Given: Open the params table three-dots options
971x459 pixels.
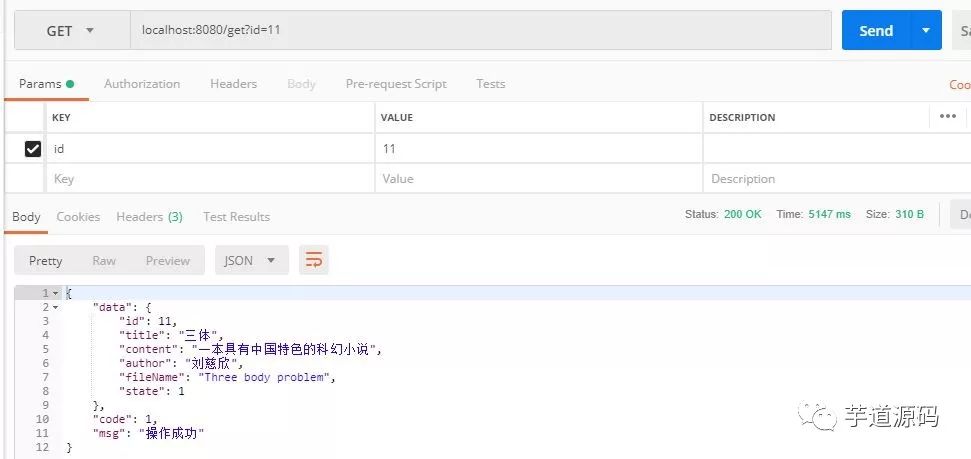Looking at the screenshot, I should [947, 116].
